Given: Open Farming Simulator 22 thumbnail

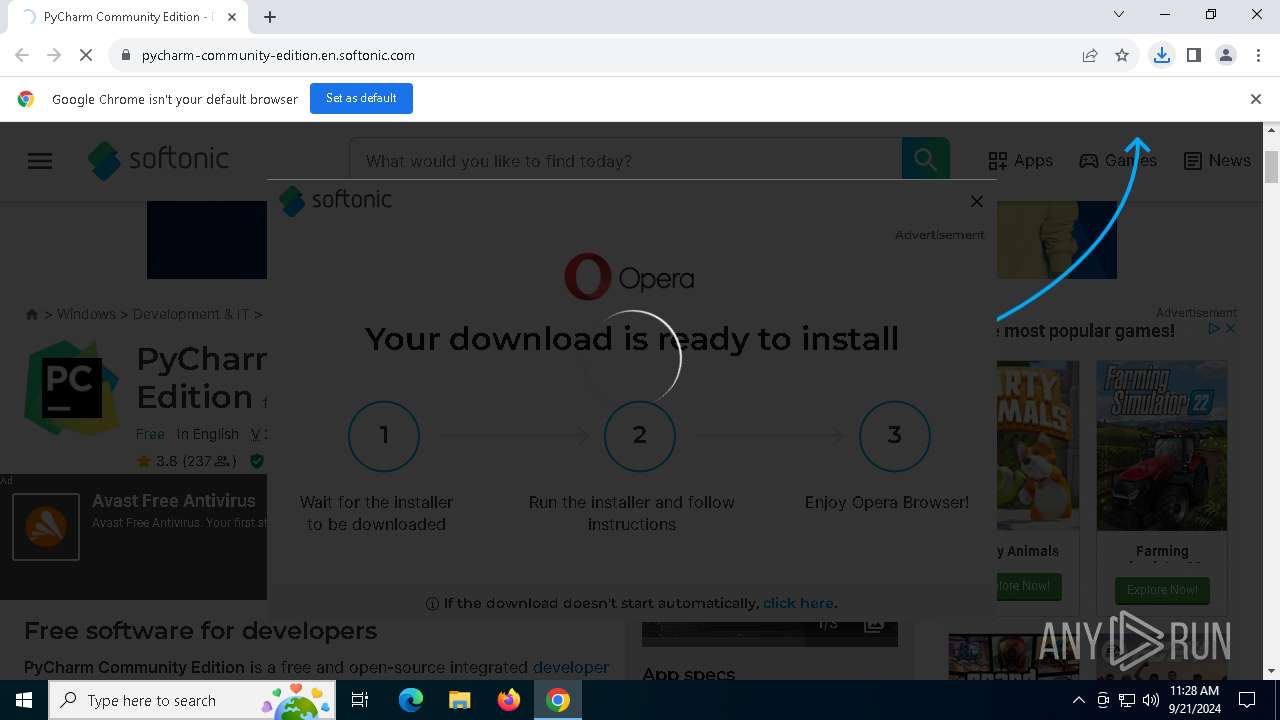Looking at the screenshot, I should tap(1162, 446).
